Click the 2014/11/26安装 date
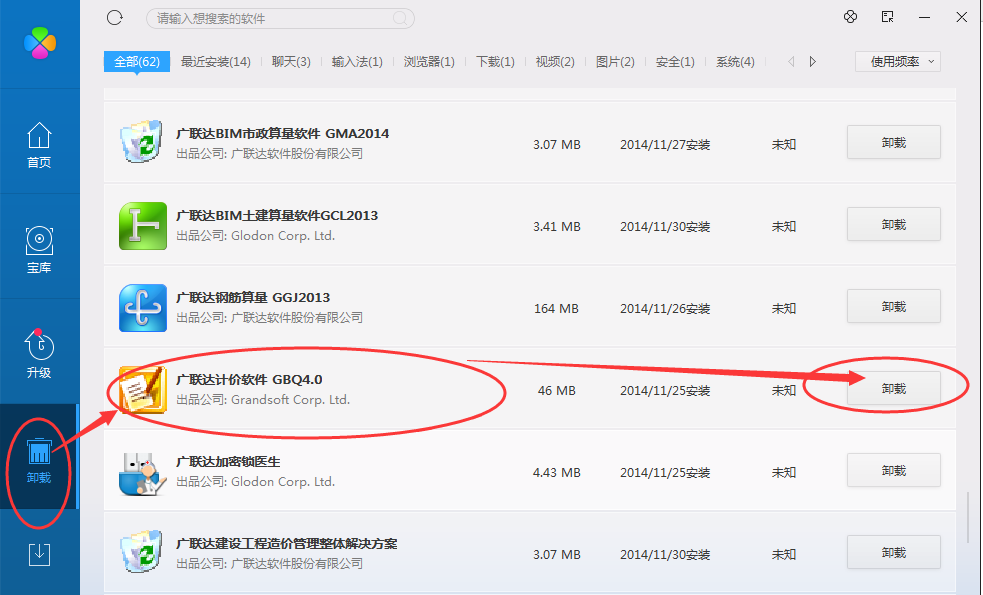This screenshot has width=983, height=595. coord(665,308)
